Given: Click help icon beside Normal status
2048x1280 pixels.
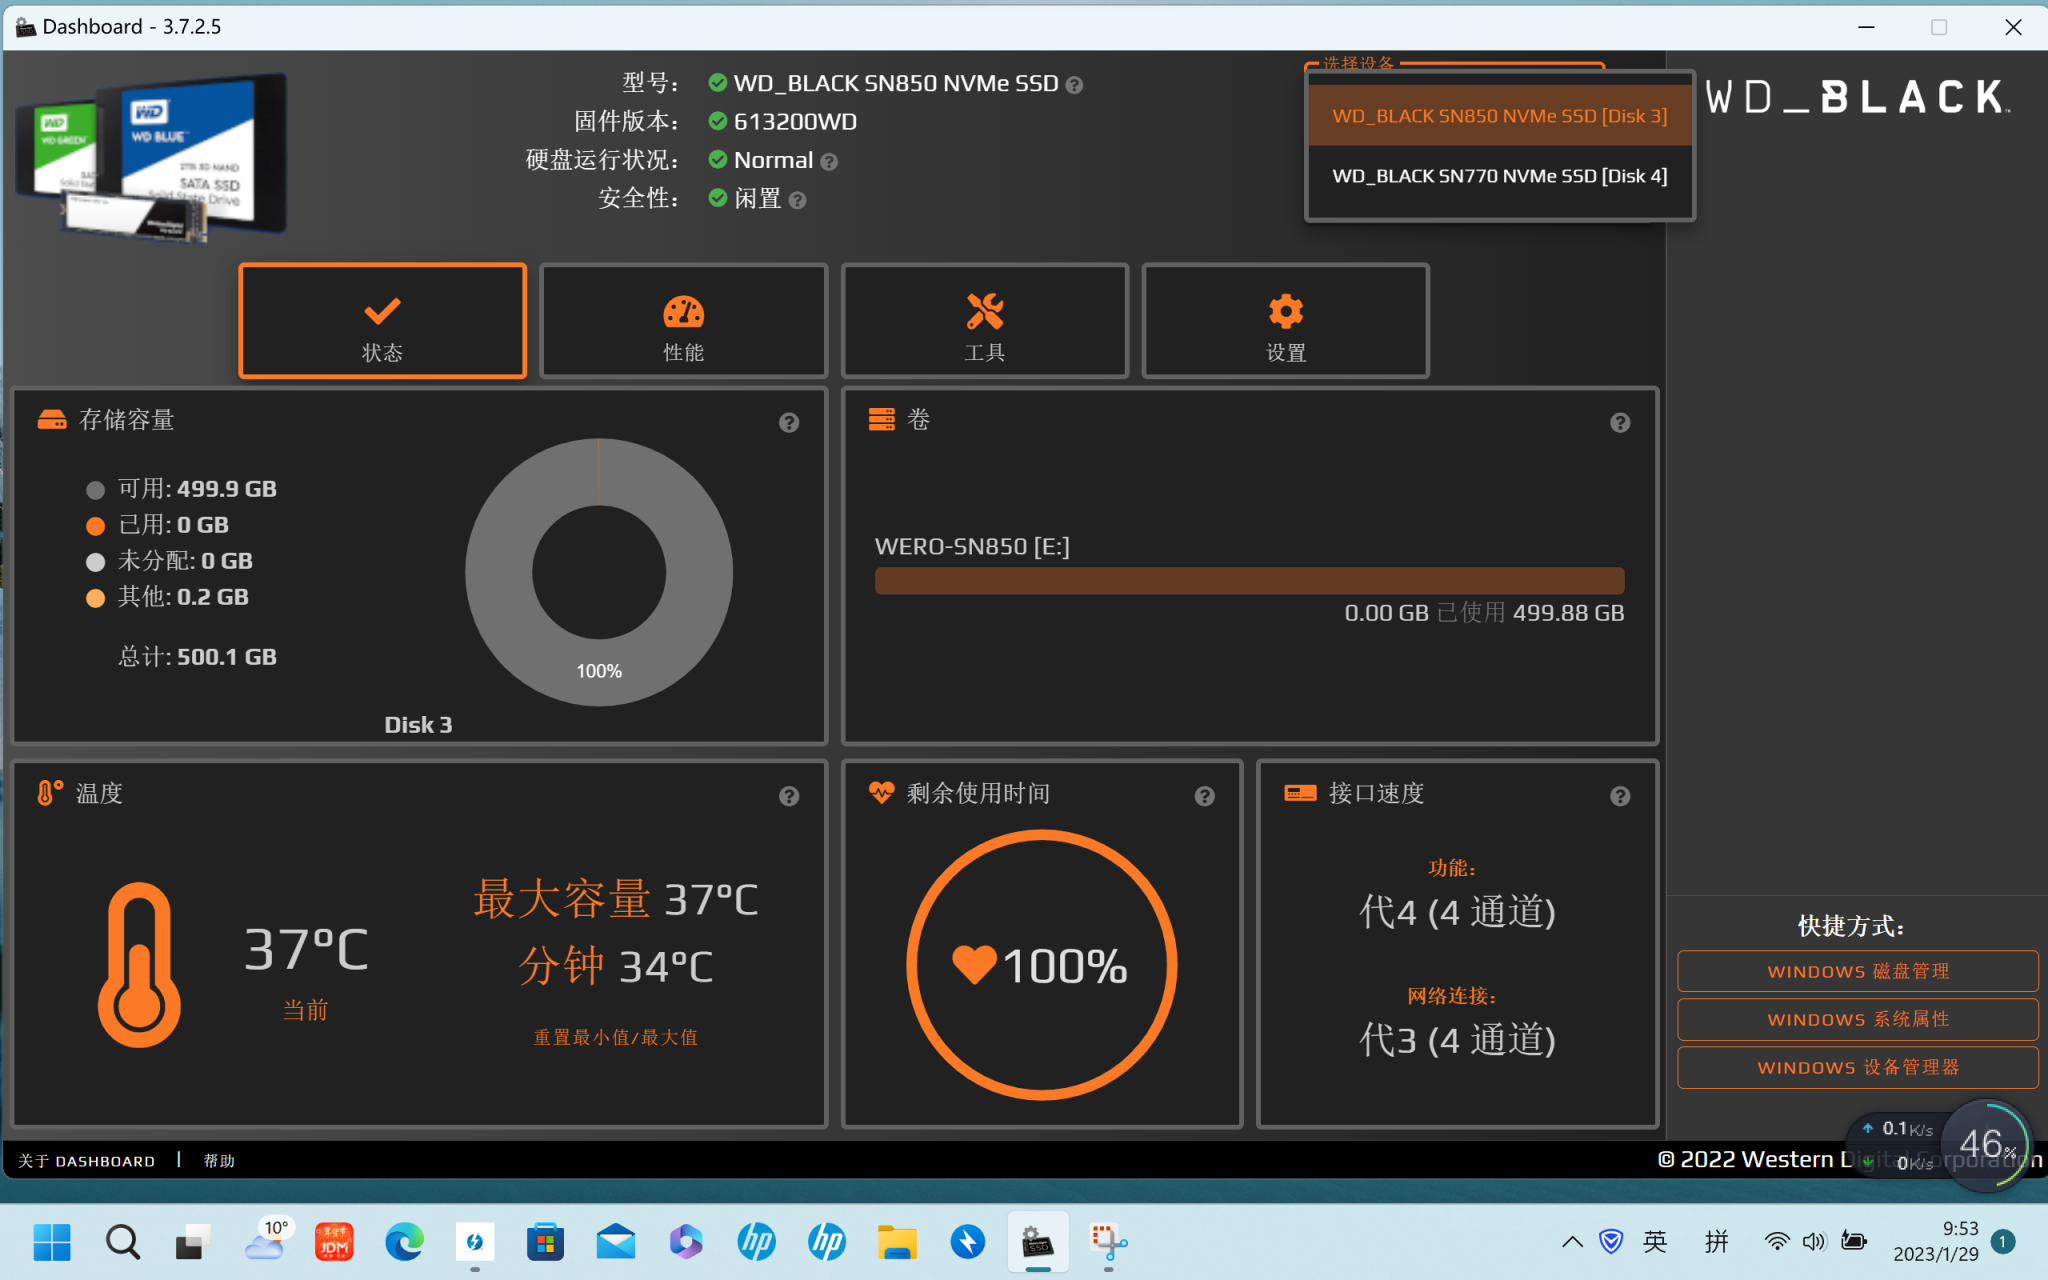Looking at the screenshot, I should tap(829, 162).
